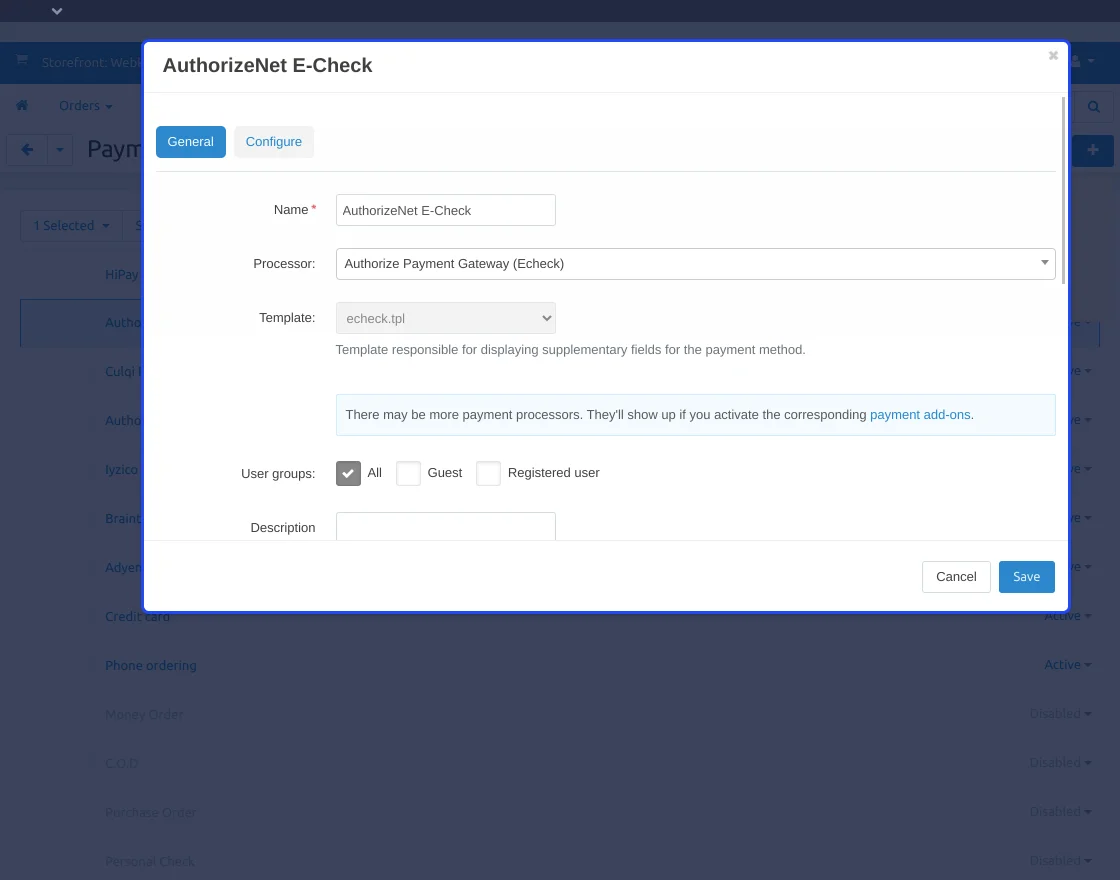The width and height of the screenshot is (1120, 880).
Task: Switch to the Configure tab
Action: (274, 141)
